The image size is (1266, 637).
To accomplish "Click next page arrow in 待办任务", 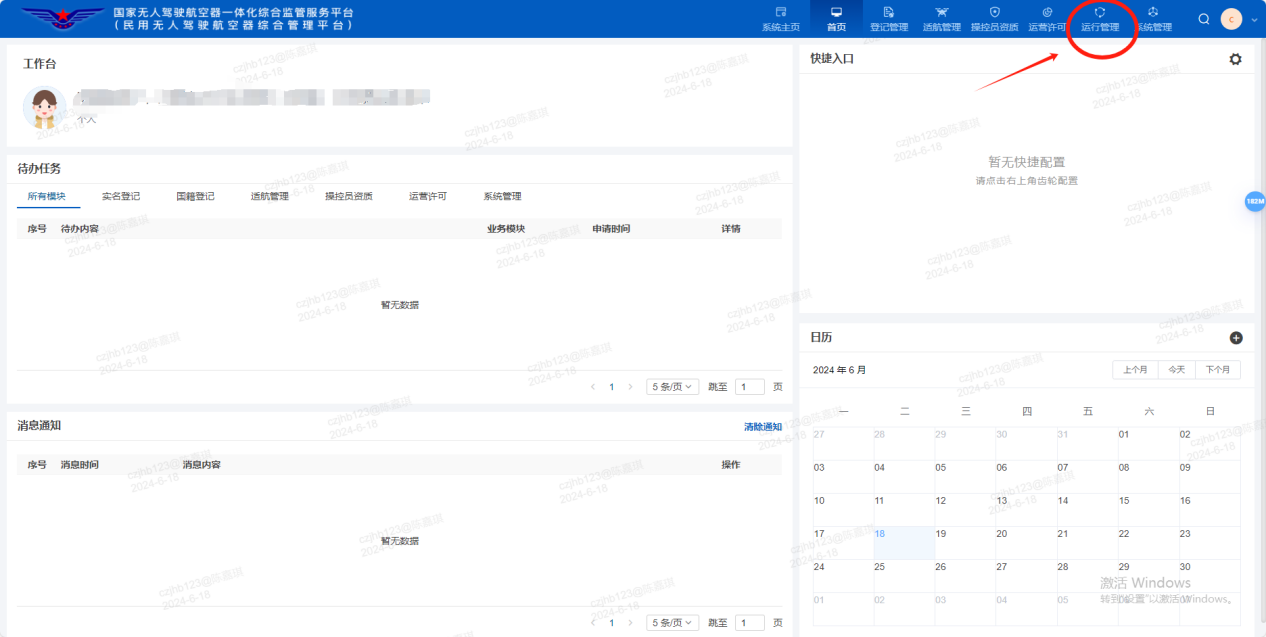I will [x=630, y=386].
